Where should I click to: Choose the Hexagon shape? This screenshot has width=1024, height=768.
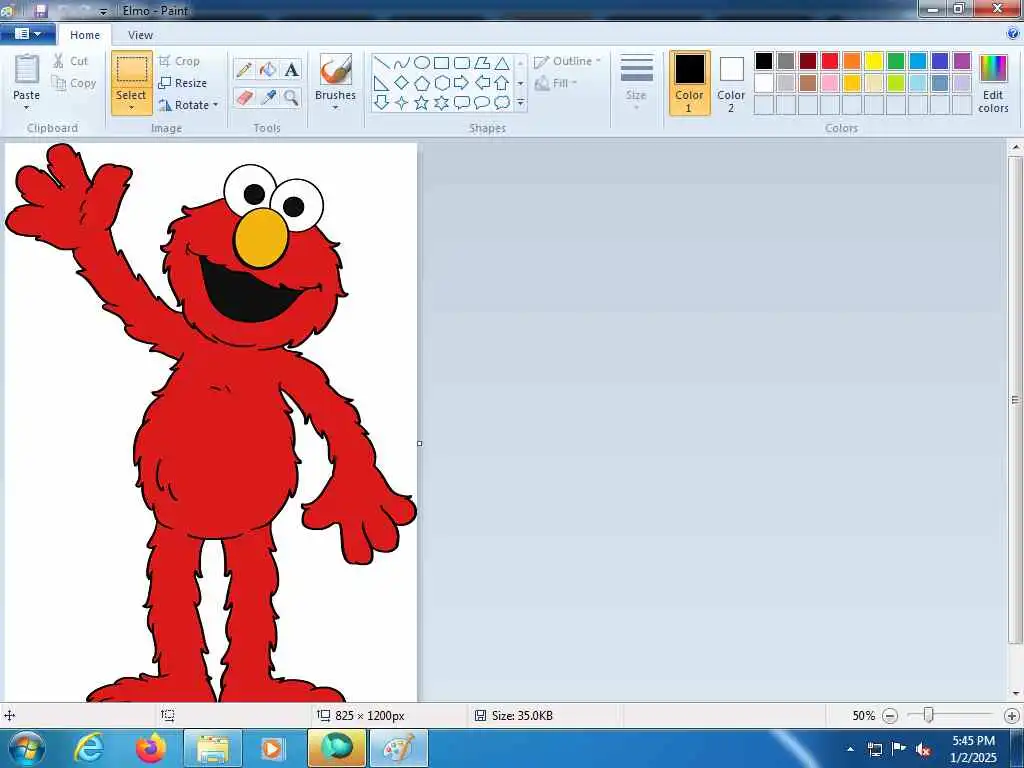pyautogui.click(x=441, y=83)
